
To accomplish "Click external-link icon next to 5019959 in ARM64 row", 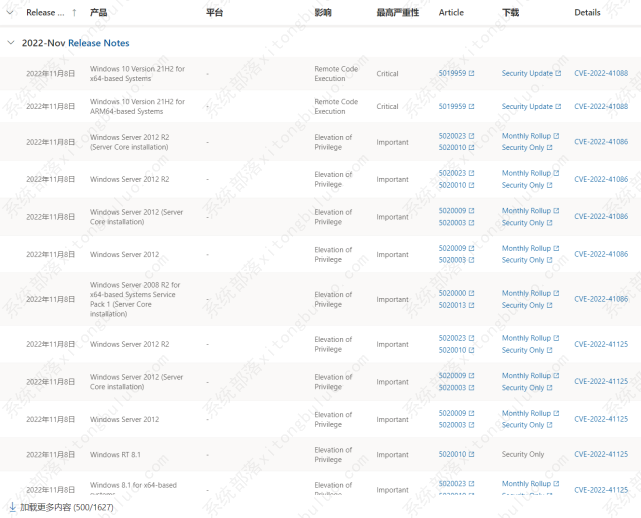I will coord(472,106).
